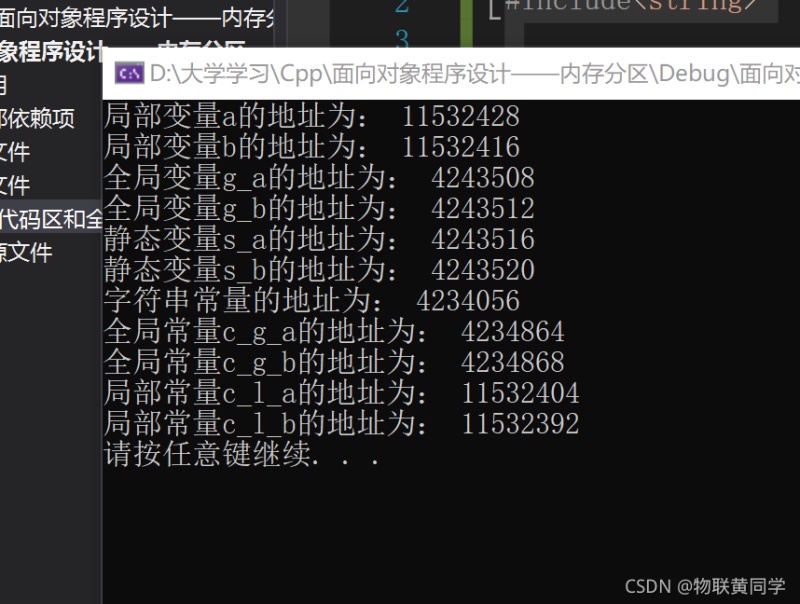This screenshot has width=800, height=604.
Task: Click the 字符串常量的地址为 output line
Action: point(312,300)
